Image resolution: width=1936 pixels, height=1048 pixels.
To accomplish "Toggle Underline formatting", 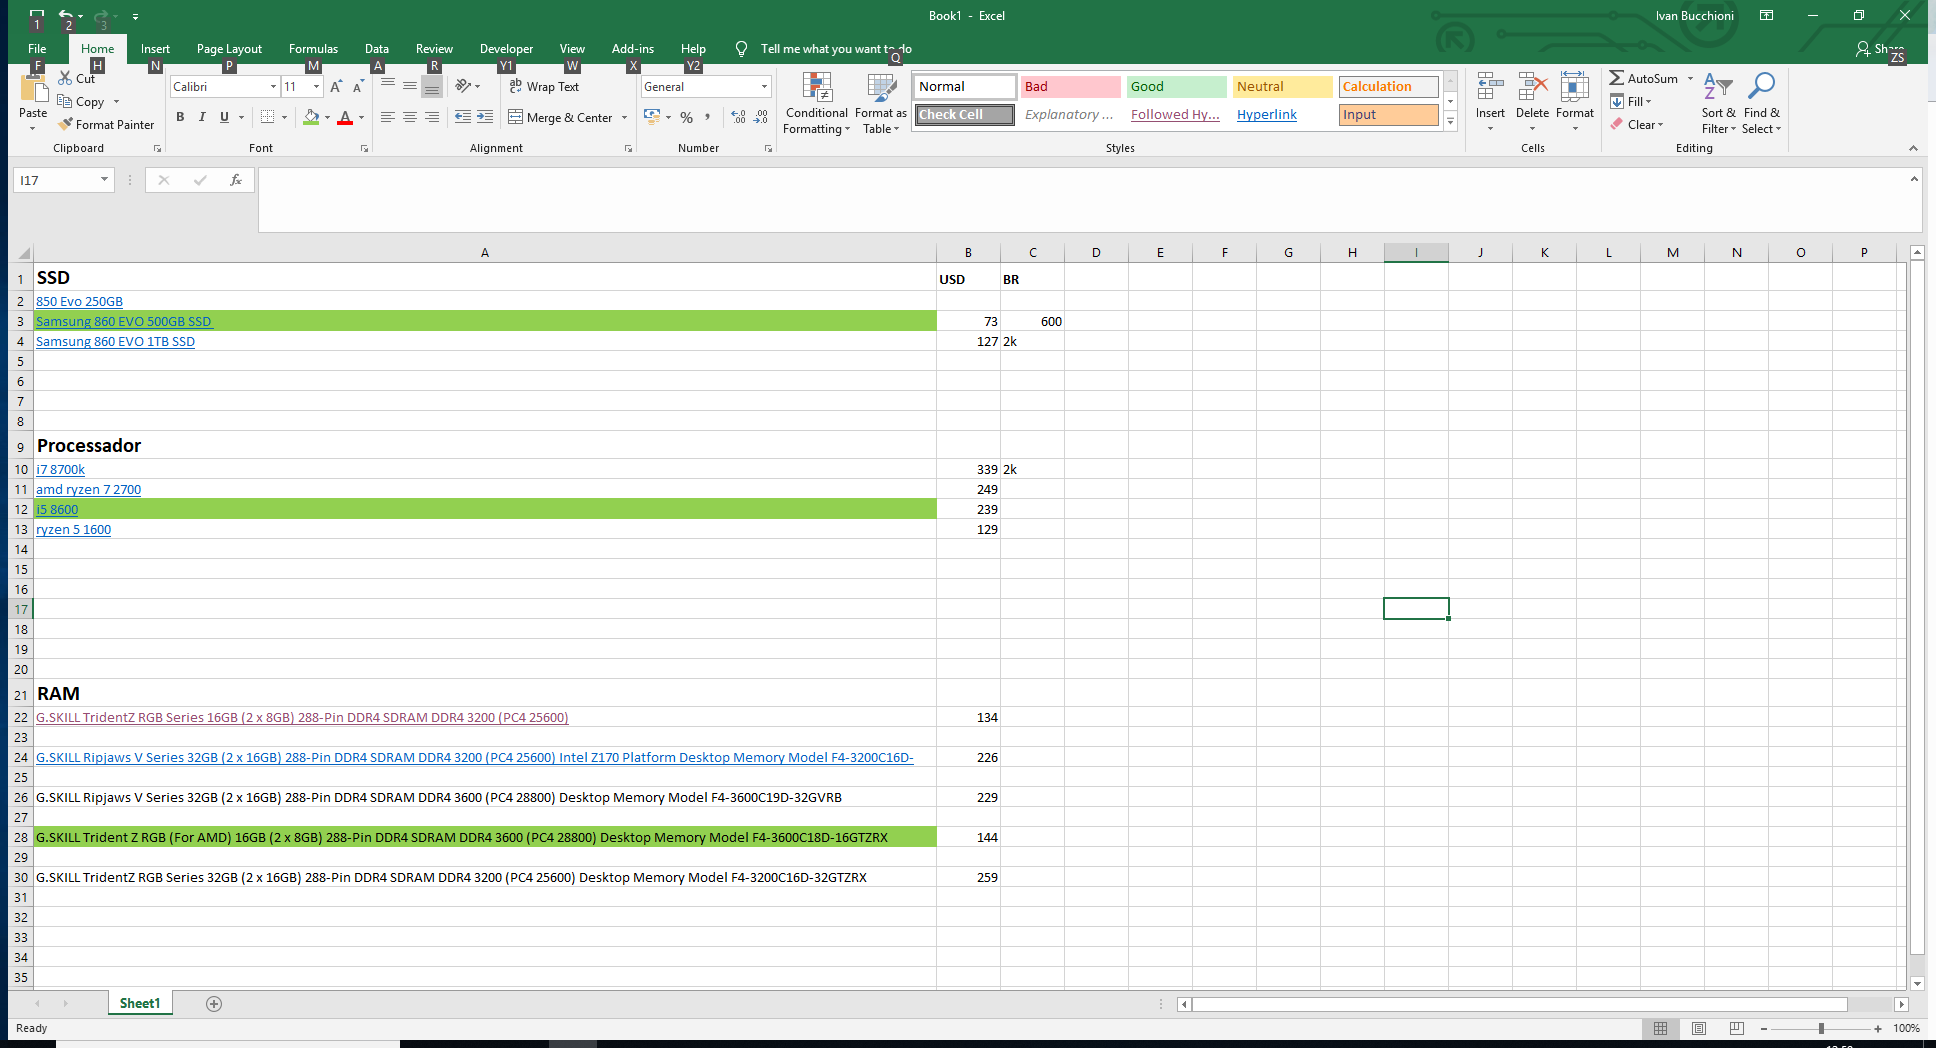I will tap(224, 117).
